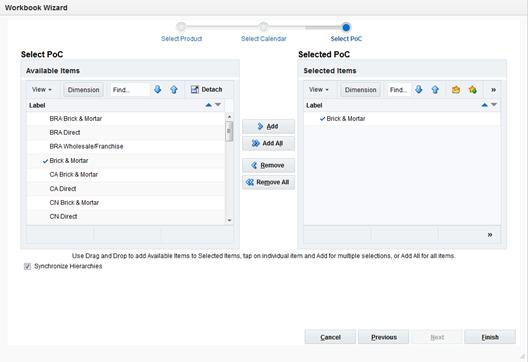Screen dimensions: 528x362
Task: Sort Available Items Label ascending
Action: tap(208, 105)
